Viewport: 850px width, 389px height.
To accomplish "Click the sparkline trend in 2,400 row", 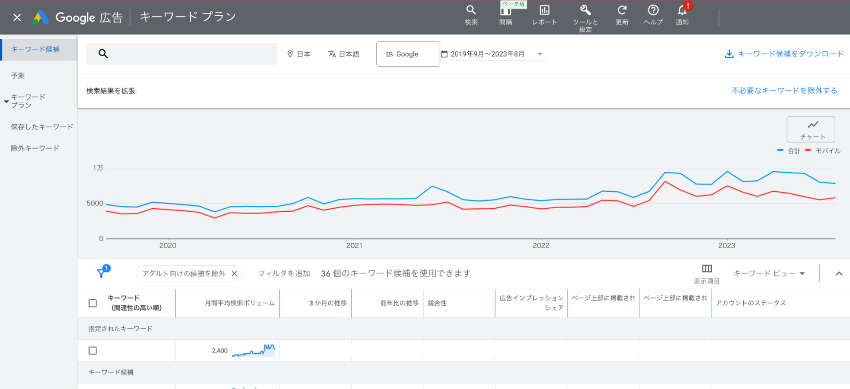I will pos(253,351).
